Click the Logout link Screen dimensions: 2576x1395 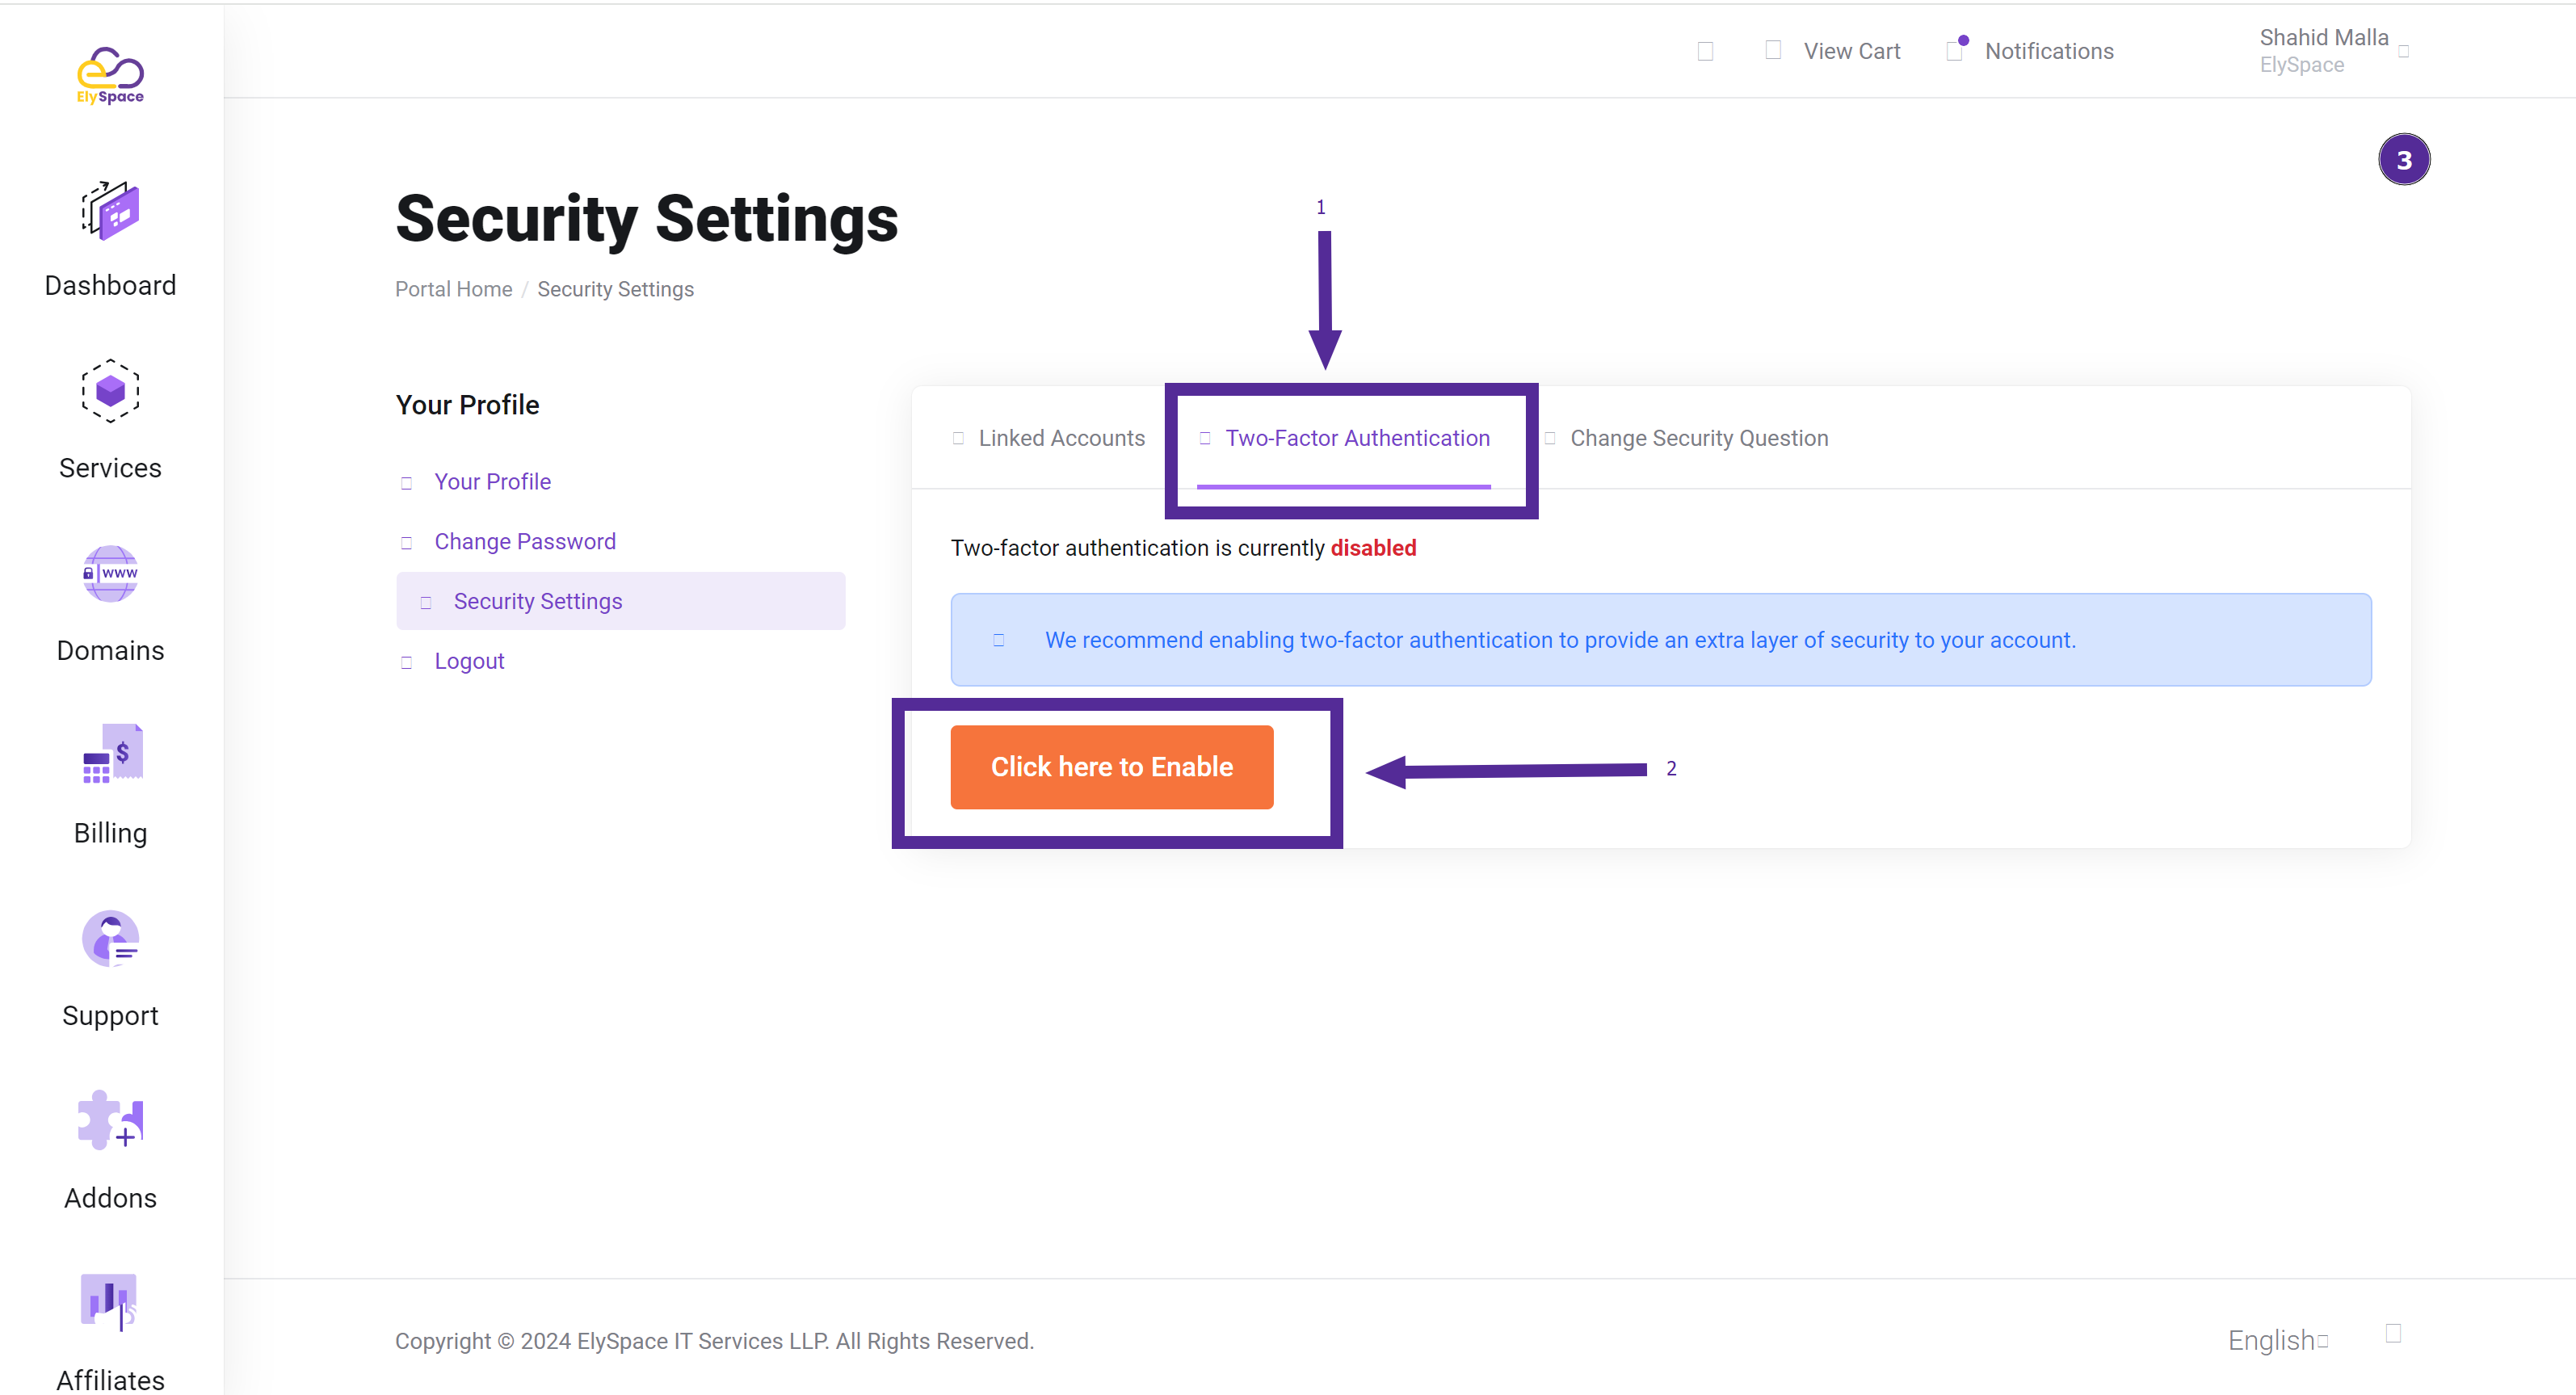tap(469, 661)
